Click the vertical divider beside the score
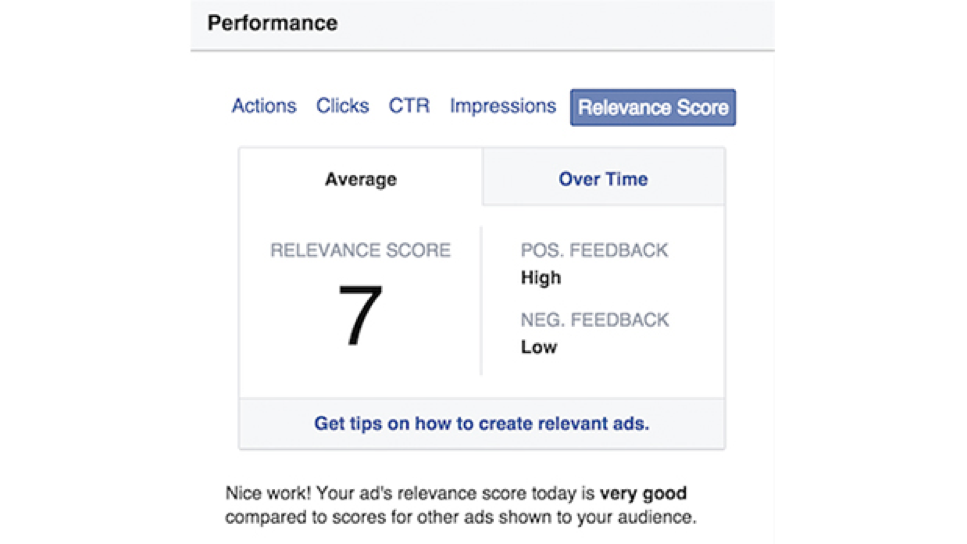The image size is (967, 544). (x=481, y=300)
